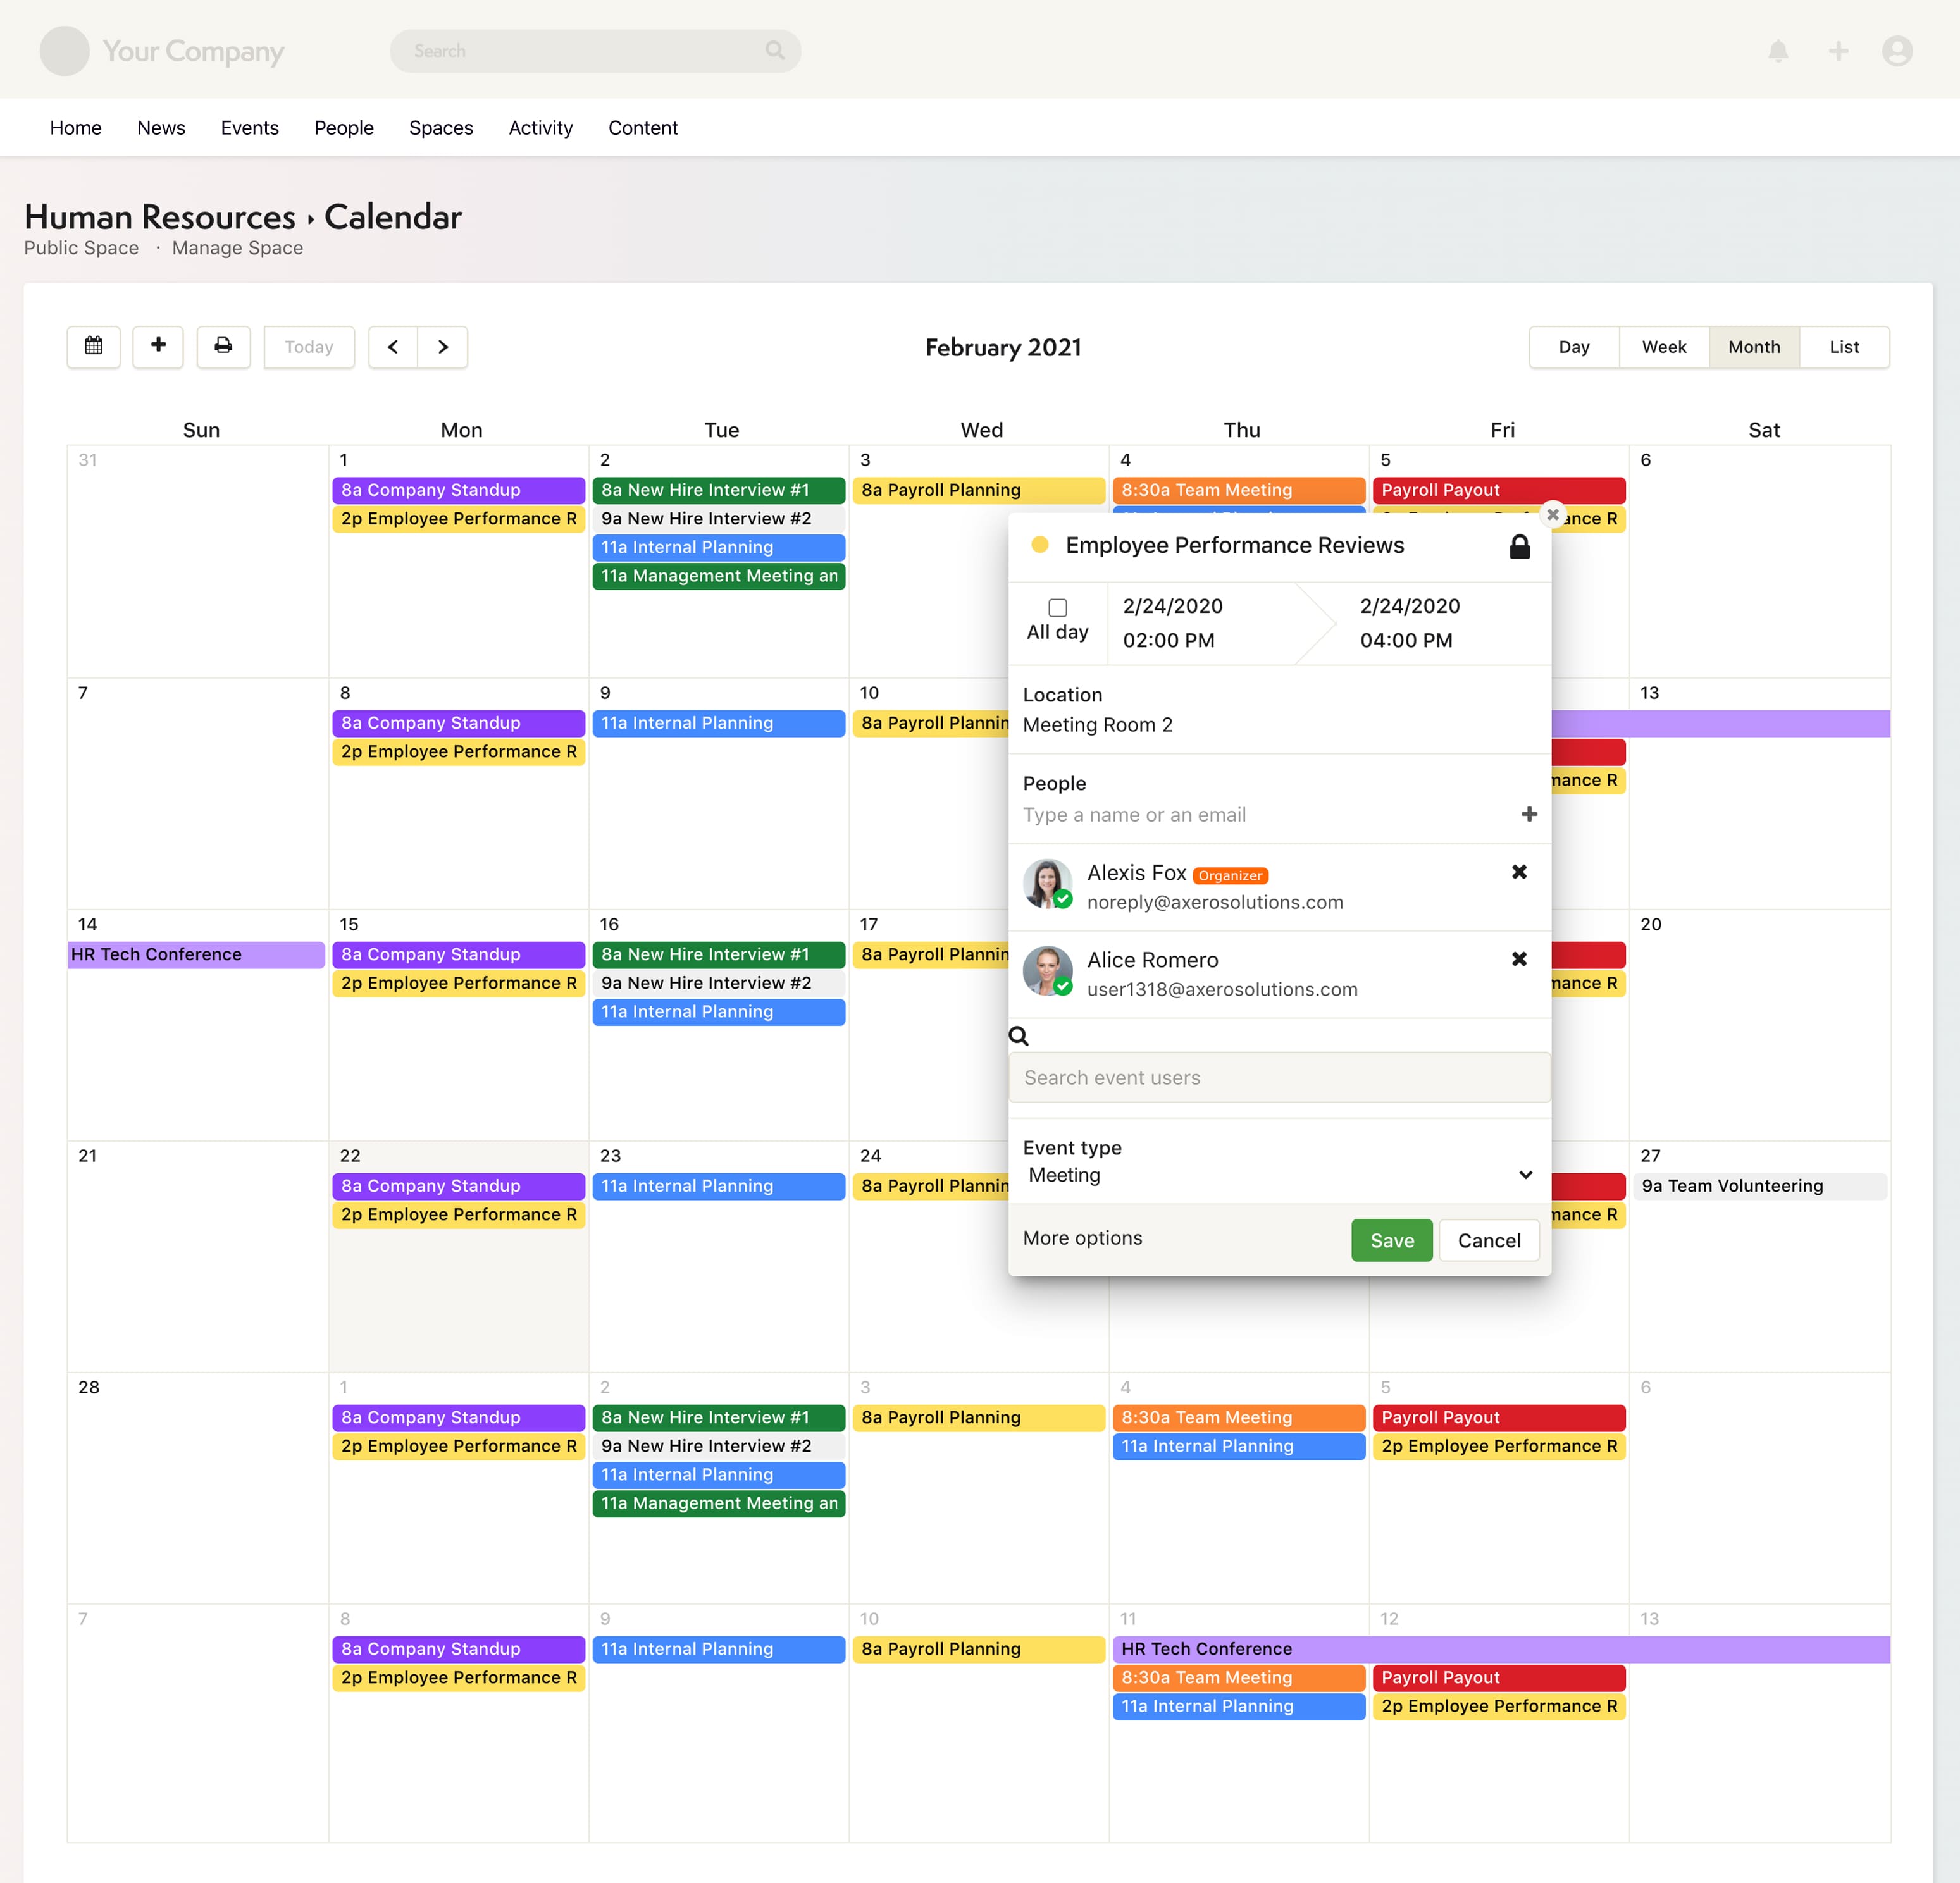Screen dimensions: 1960x1883
Task: Switch to Week view
Action: 1663,347
